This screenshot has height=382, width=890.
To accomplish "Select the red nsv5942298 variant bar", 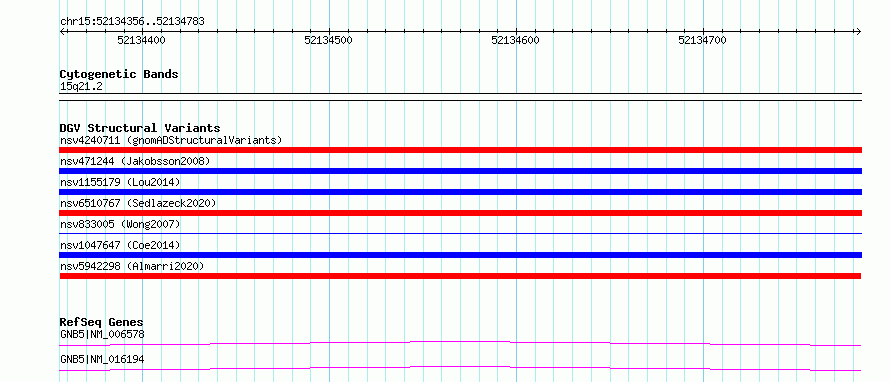I will click(x=460, y=276).
